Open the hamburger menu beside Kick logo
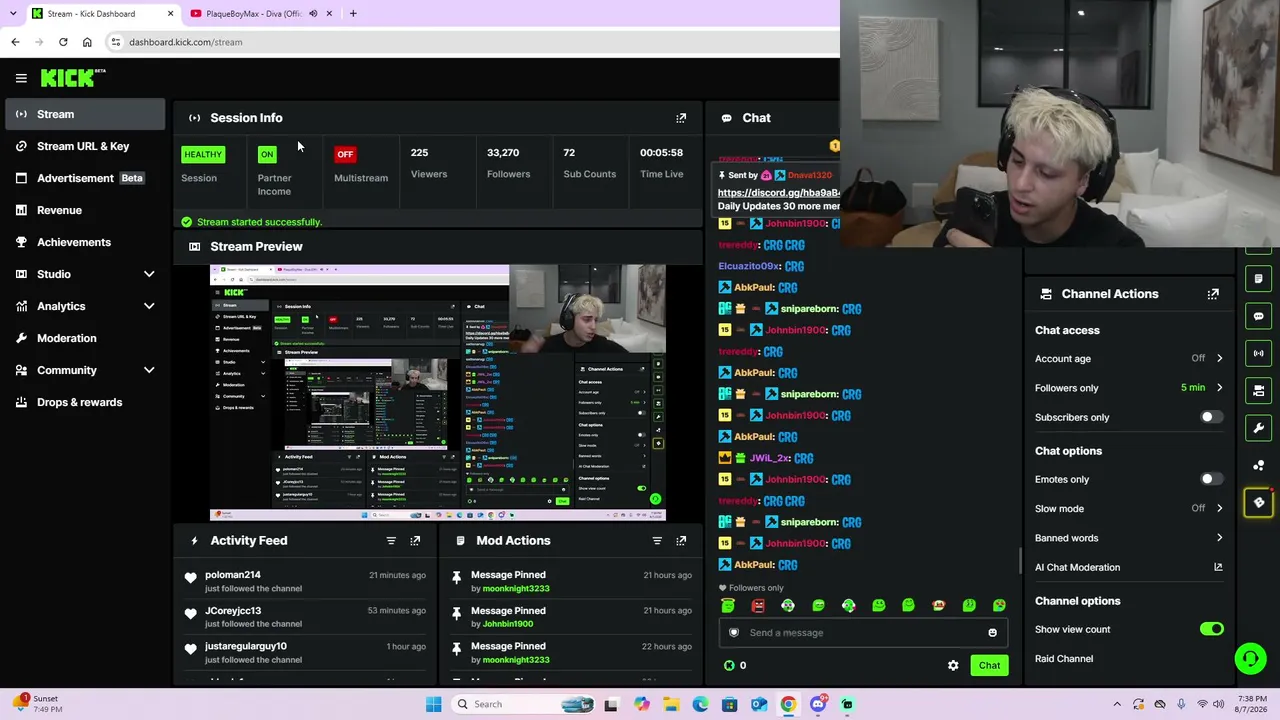 [21, 78]
